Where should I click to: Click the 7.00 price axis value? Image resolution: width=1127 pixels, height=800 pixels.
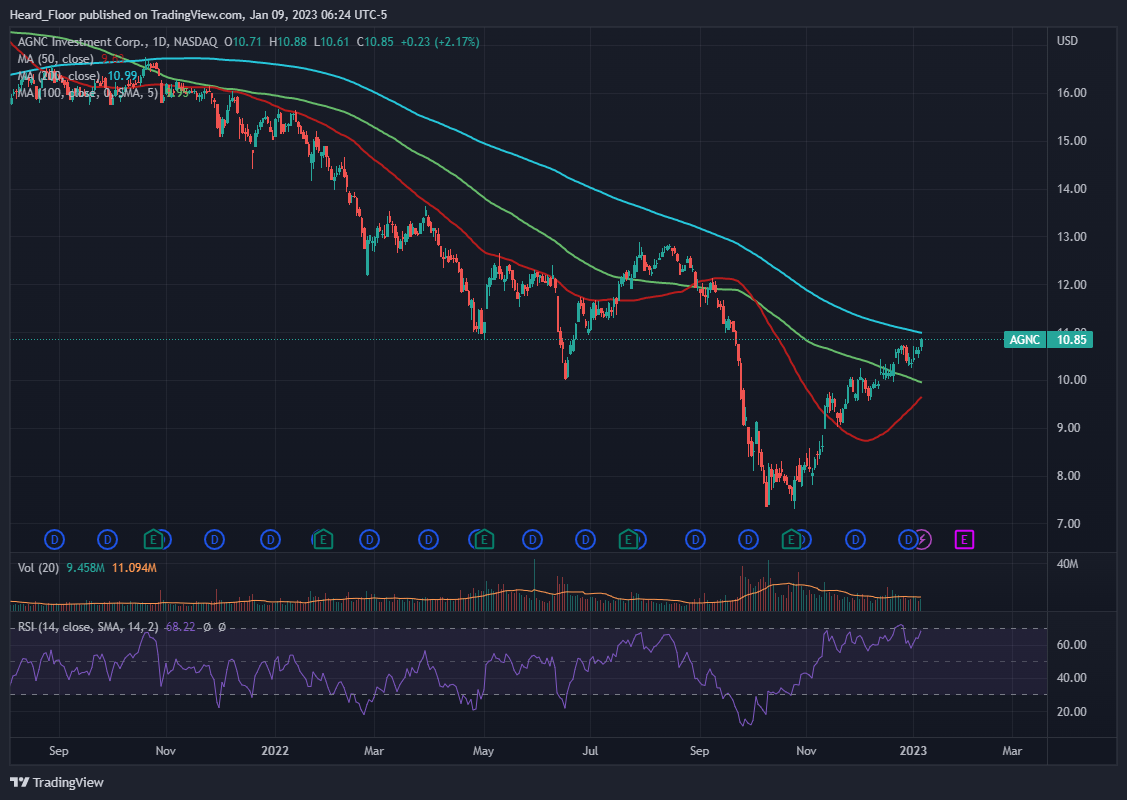(1069, 523)
